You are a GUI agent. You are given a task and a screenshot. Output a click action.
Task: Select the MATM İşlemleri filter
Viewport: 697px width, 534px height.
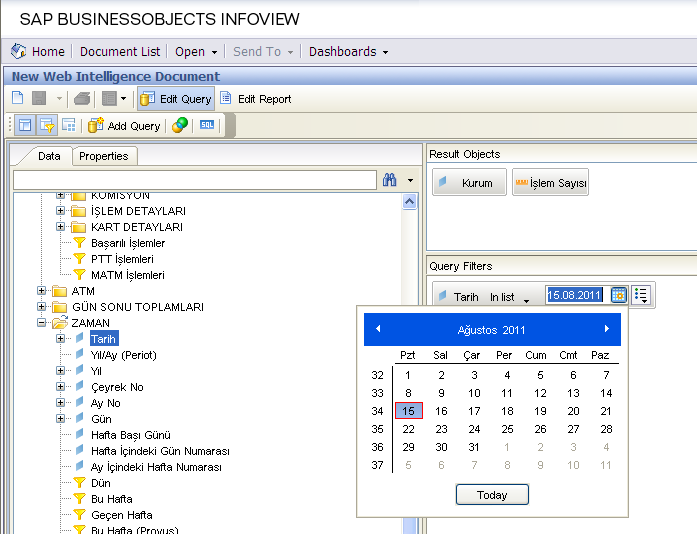[128, 275]
